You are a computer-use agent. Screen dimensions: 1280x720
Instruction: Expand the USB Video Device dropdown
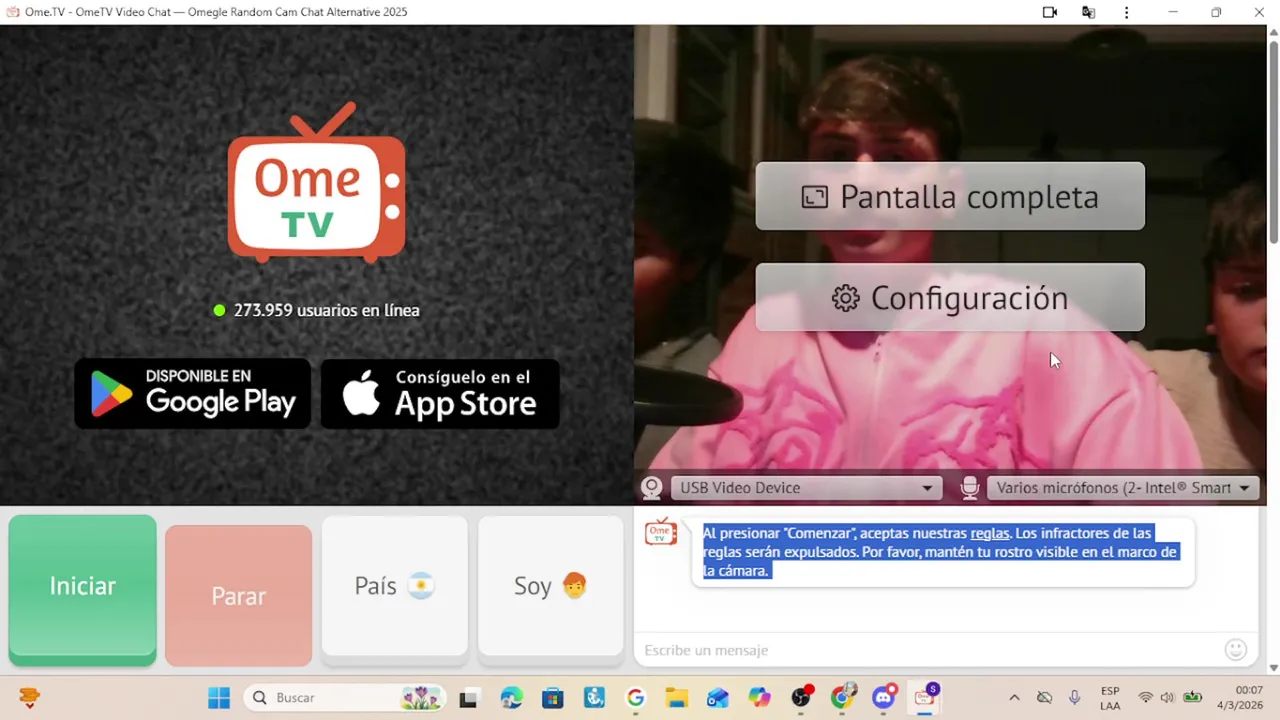coord(806,488)
